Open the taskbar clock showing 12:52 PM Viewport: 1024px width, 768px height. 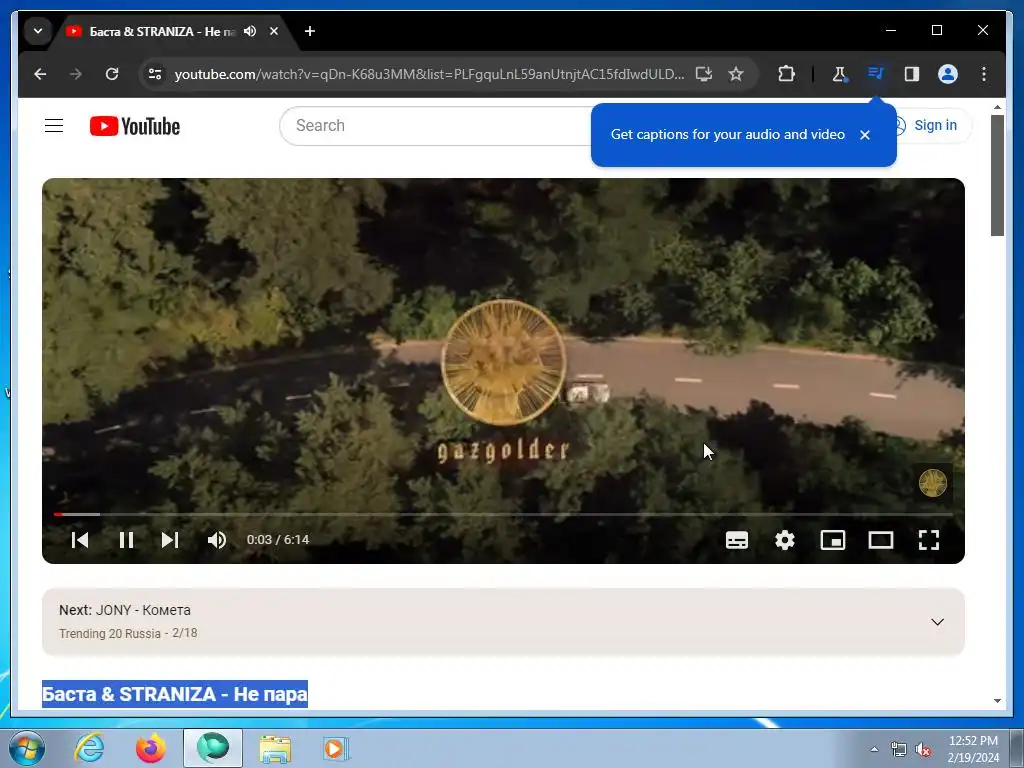[973, 749]
